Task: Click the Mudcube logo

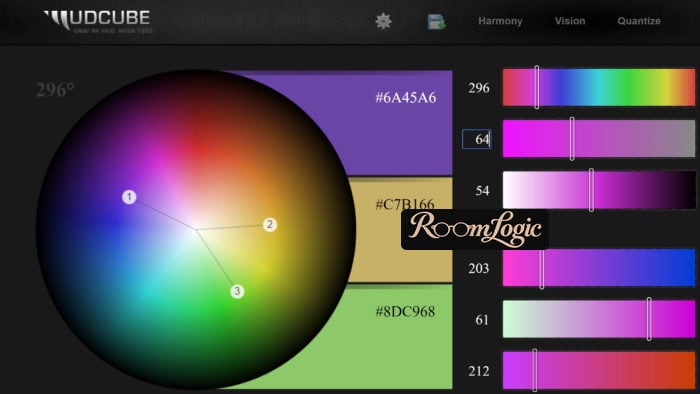Action: point(98,21)
